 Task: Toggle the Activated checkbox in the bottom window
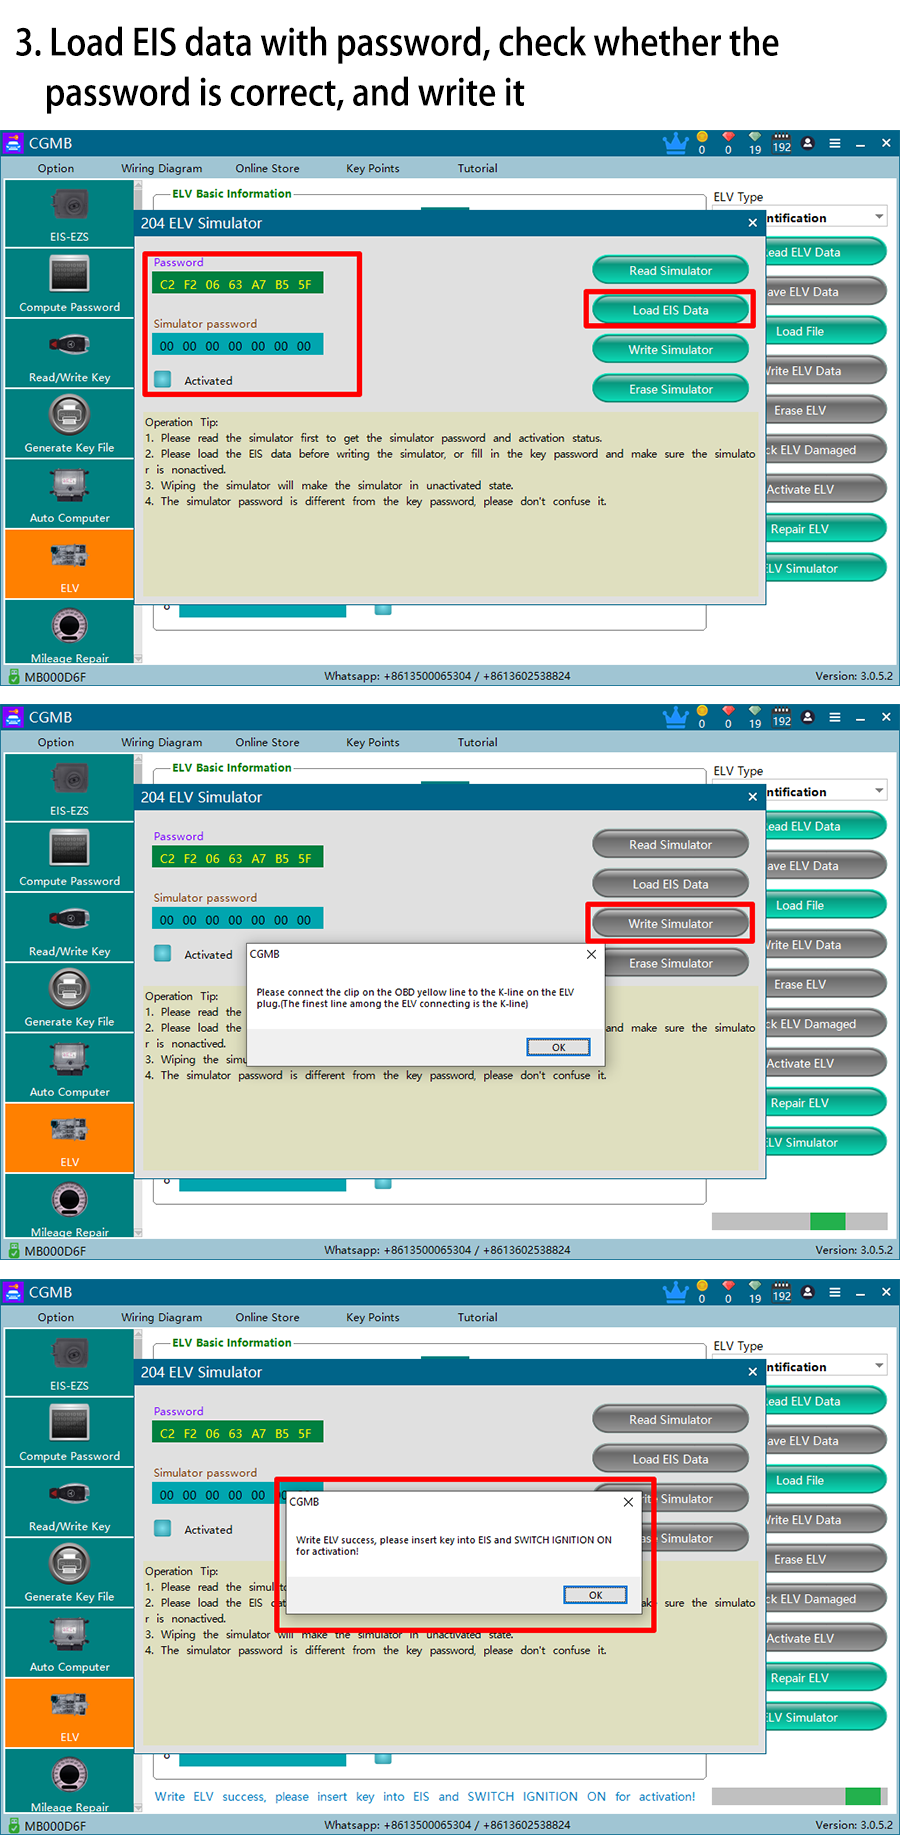163,1529
